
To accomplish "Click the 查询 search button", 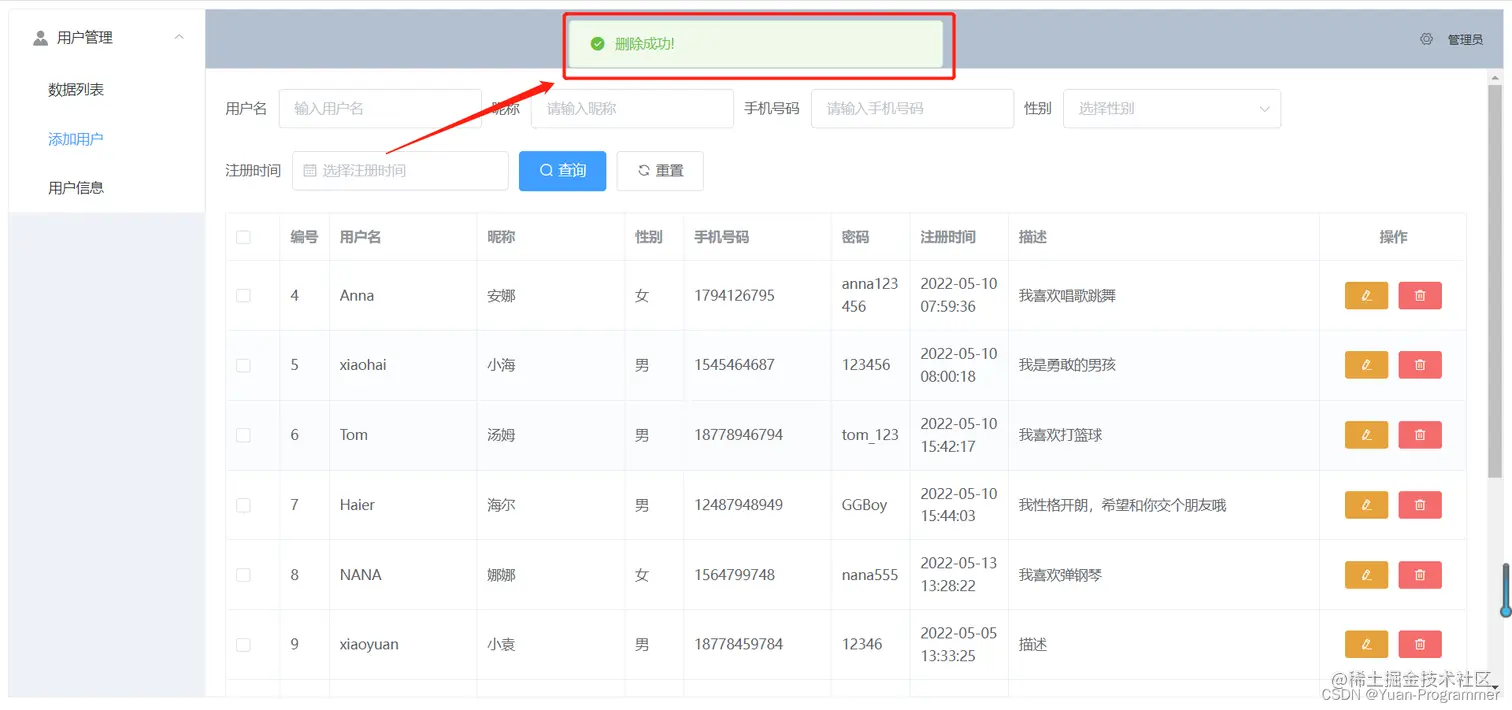I will click(563, 171).
